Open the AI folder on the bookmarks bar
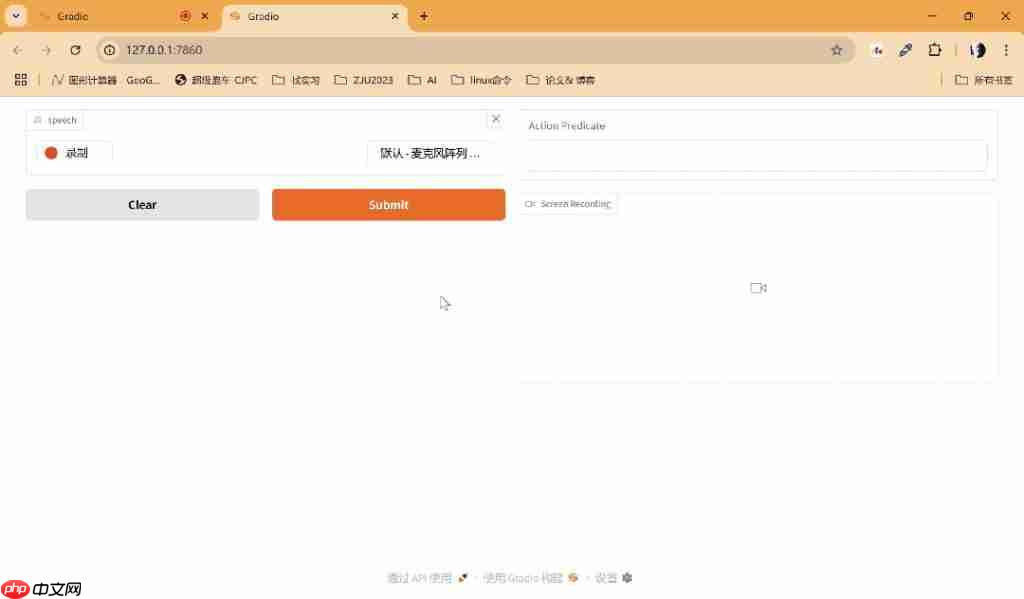 421,80
